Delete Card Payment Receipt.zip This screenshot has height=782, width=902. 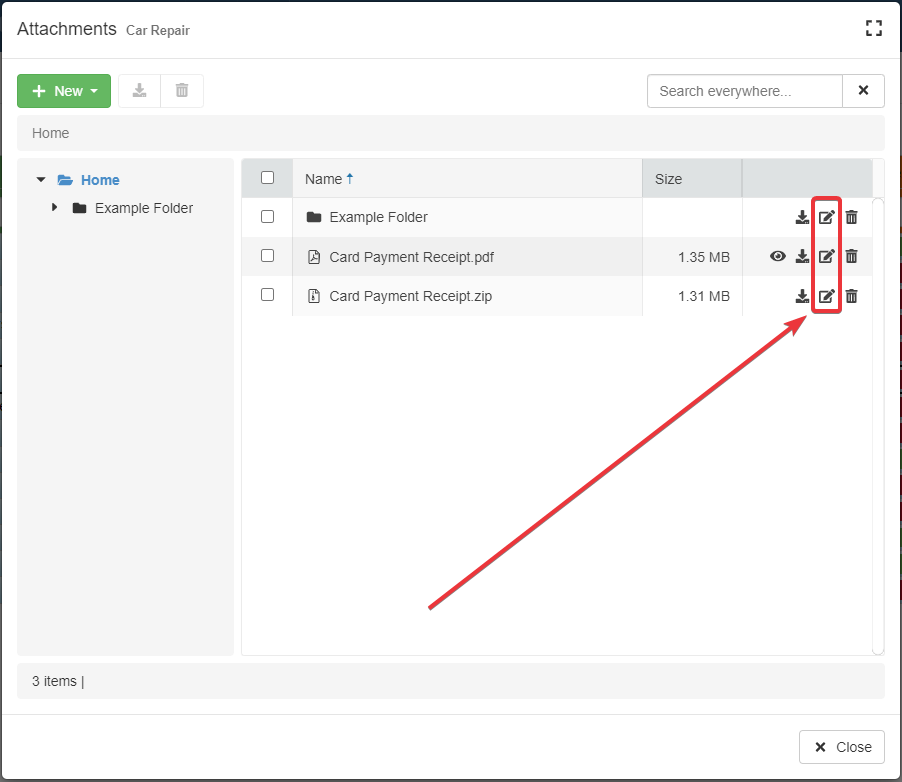pos(851,296)
